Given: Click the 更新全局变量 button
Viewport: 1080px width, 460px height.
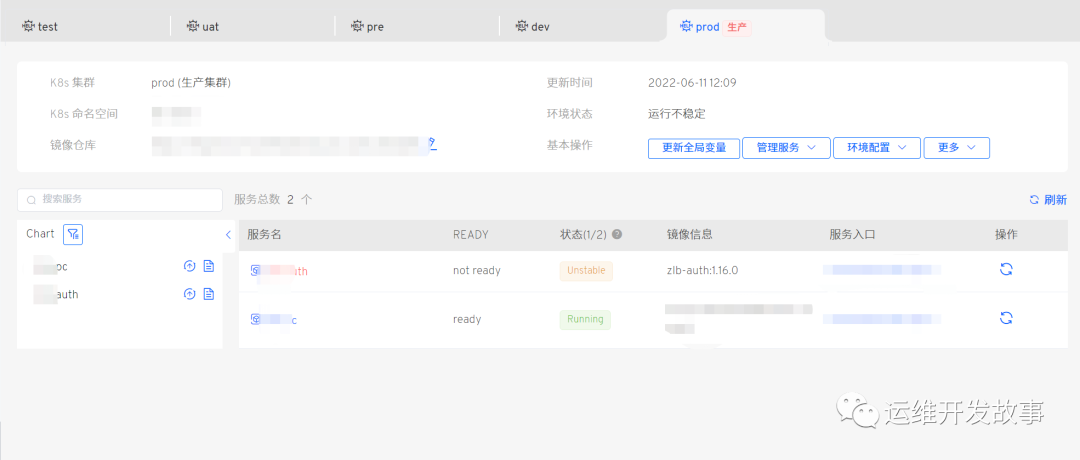Looking at the screenshot, I should [x=694, y=148].
